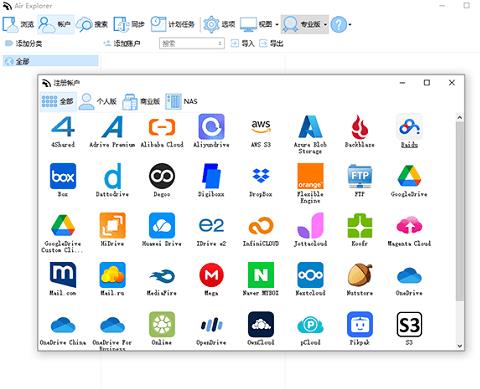Screen dimensions: 480x389
Task: Switch to the business edition tab
Action: click(141, 101)
